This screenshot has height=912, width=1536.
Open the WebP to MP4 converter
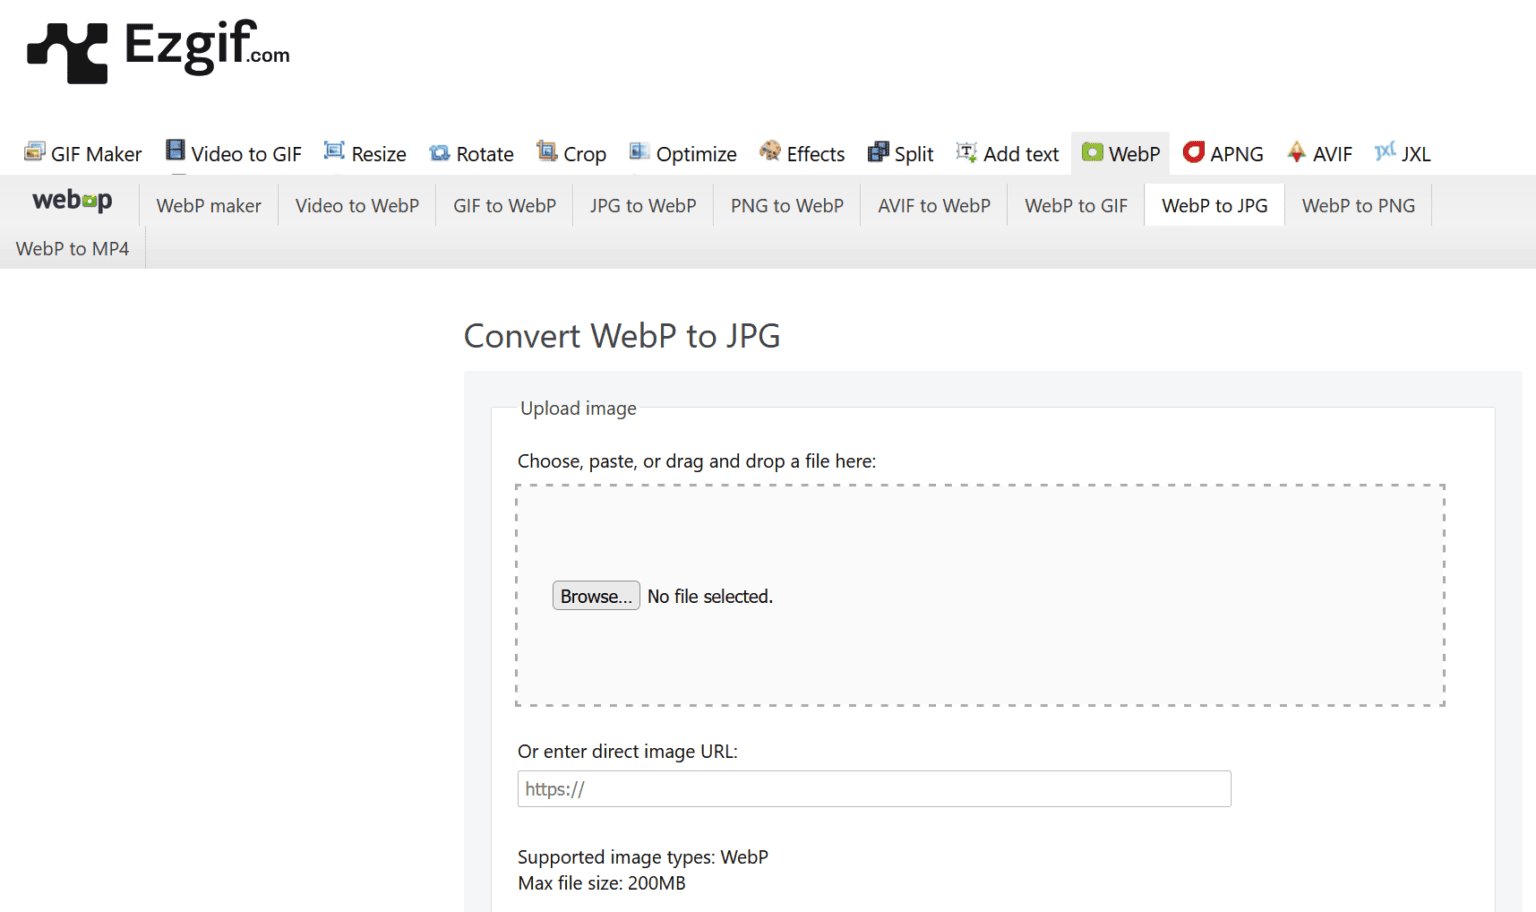tap(72, 248)
